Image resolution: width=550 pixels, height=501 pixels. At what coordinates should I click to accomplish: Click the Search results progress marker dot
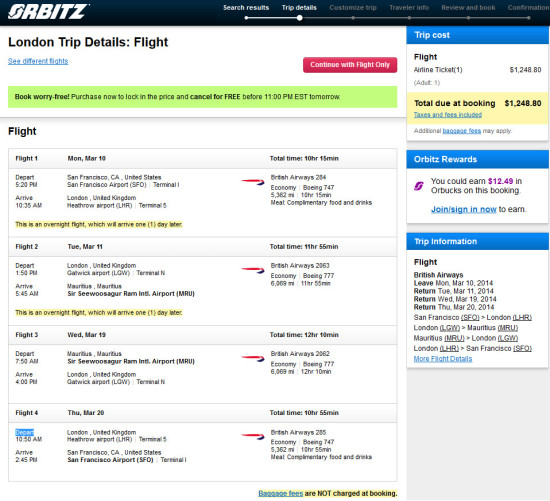coord(246,18)
